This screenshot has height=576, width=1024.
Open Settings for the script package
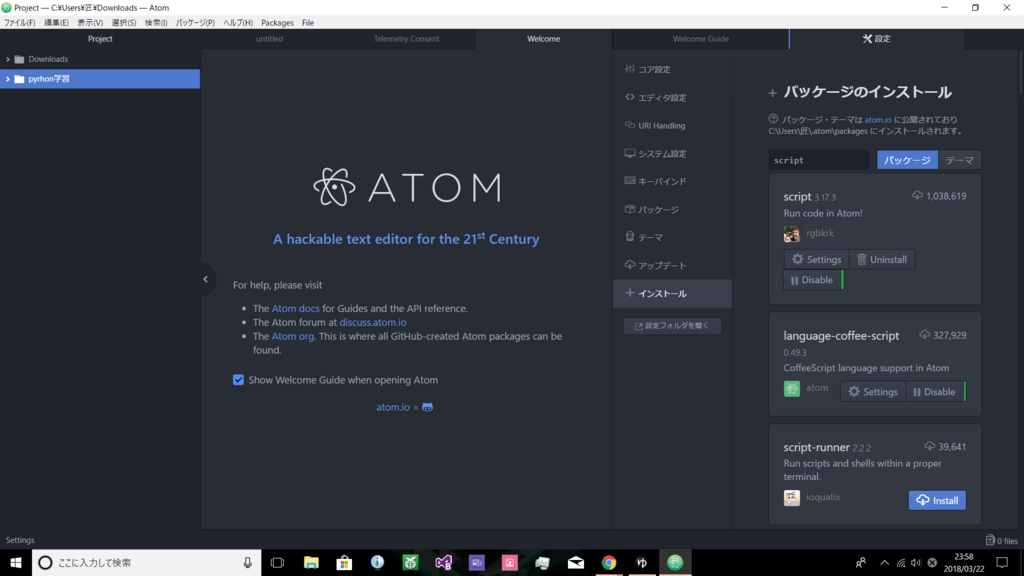[816, 259]
